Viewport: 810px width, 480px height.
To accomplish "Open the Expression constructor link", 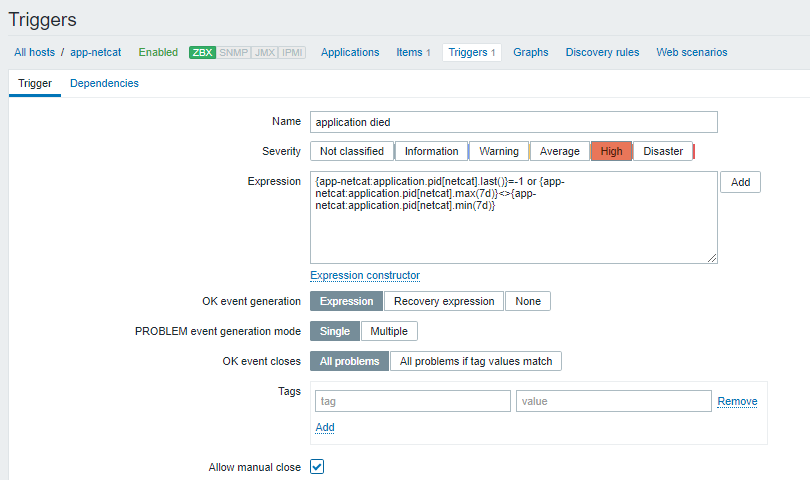I will pyautogui.click(x=365, y=275).
